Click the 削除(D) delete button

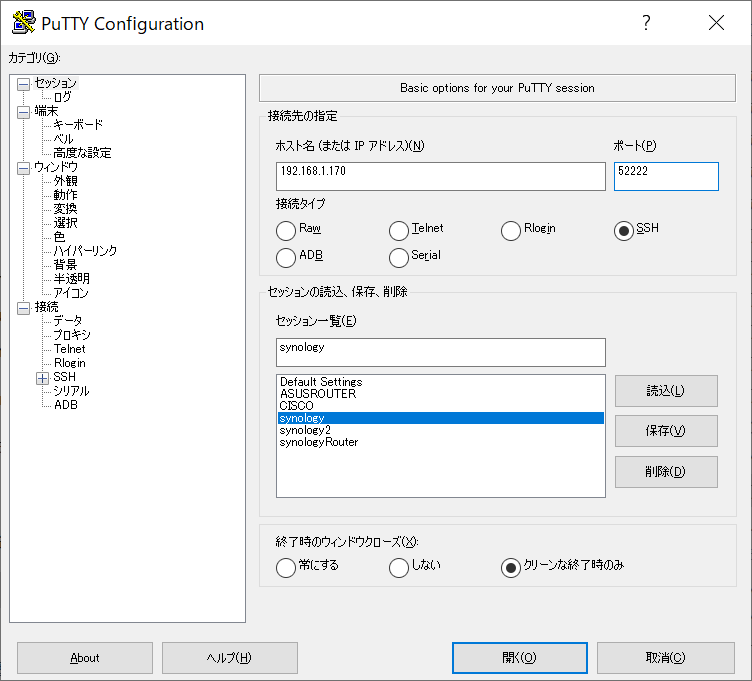[666, 472]
